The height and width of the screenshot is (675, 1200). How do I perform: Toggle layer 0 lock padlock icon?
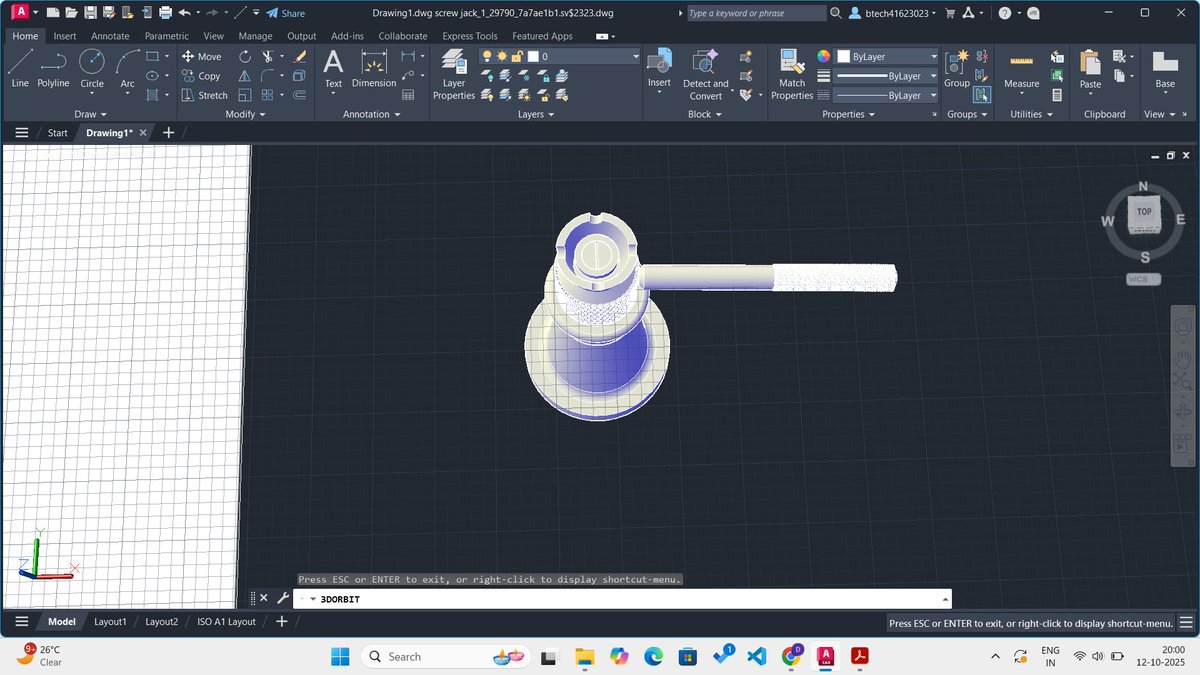click(x=516, y=57)
